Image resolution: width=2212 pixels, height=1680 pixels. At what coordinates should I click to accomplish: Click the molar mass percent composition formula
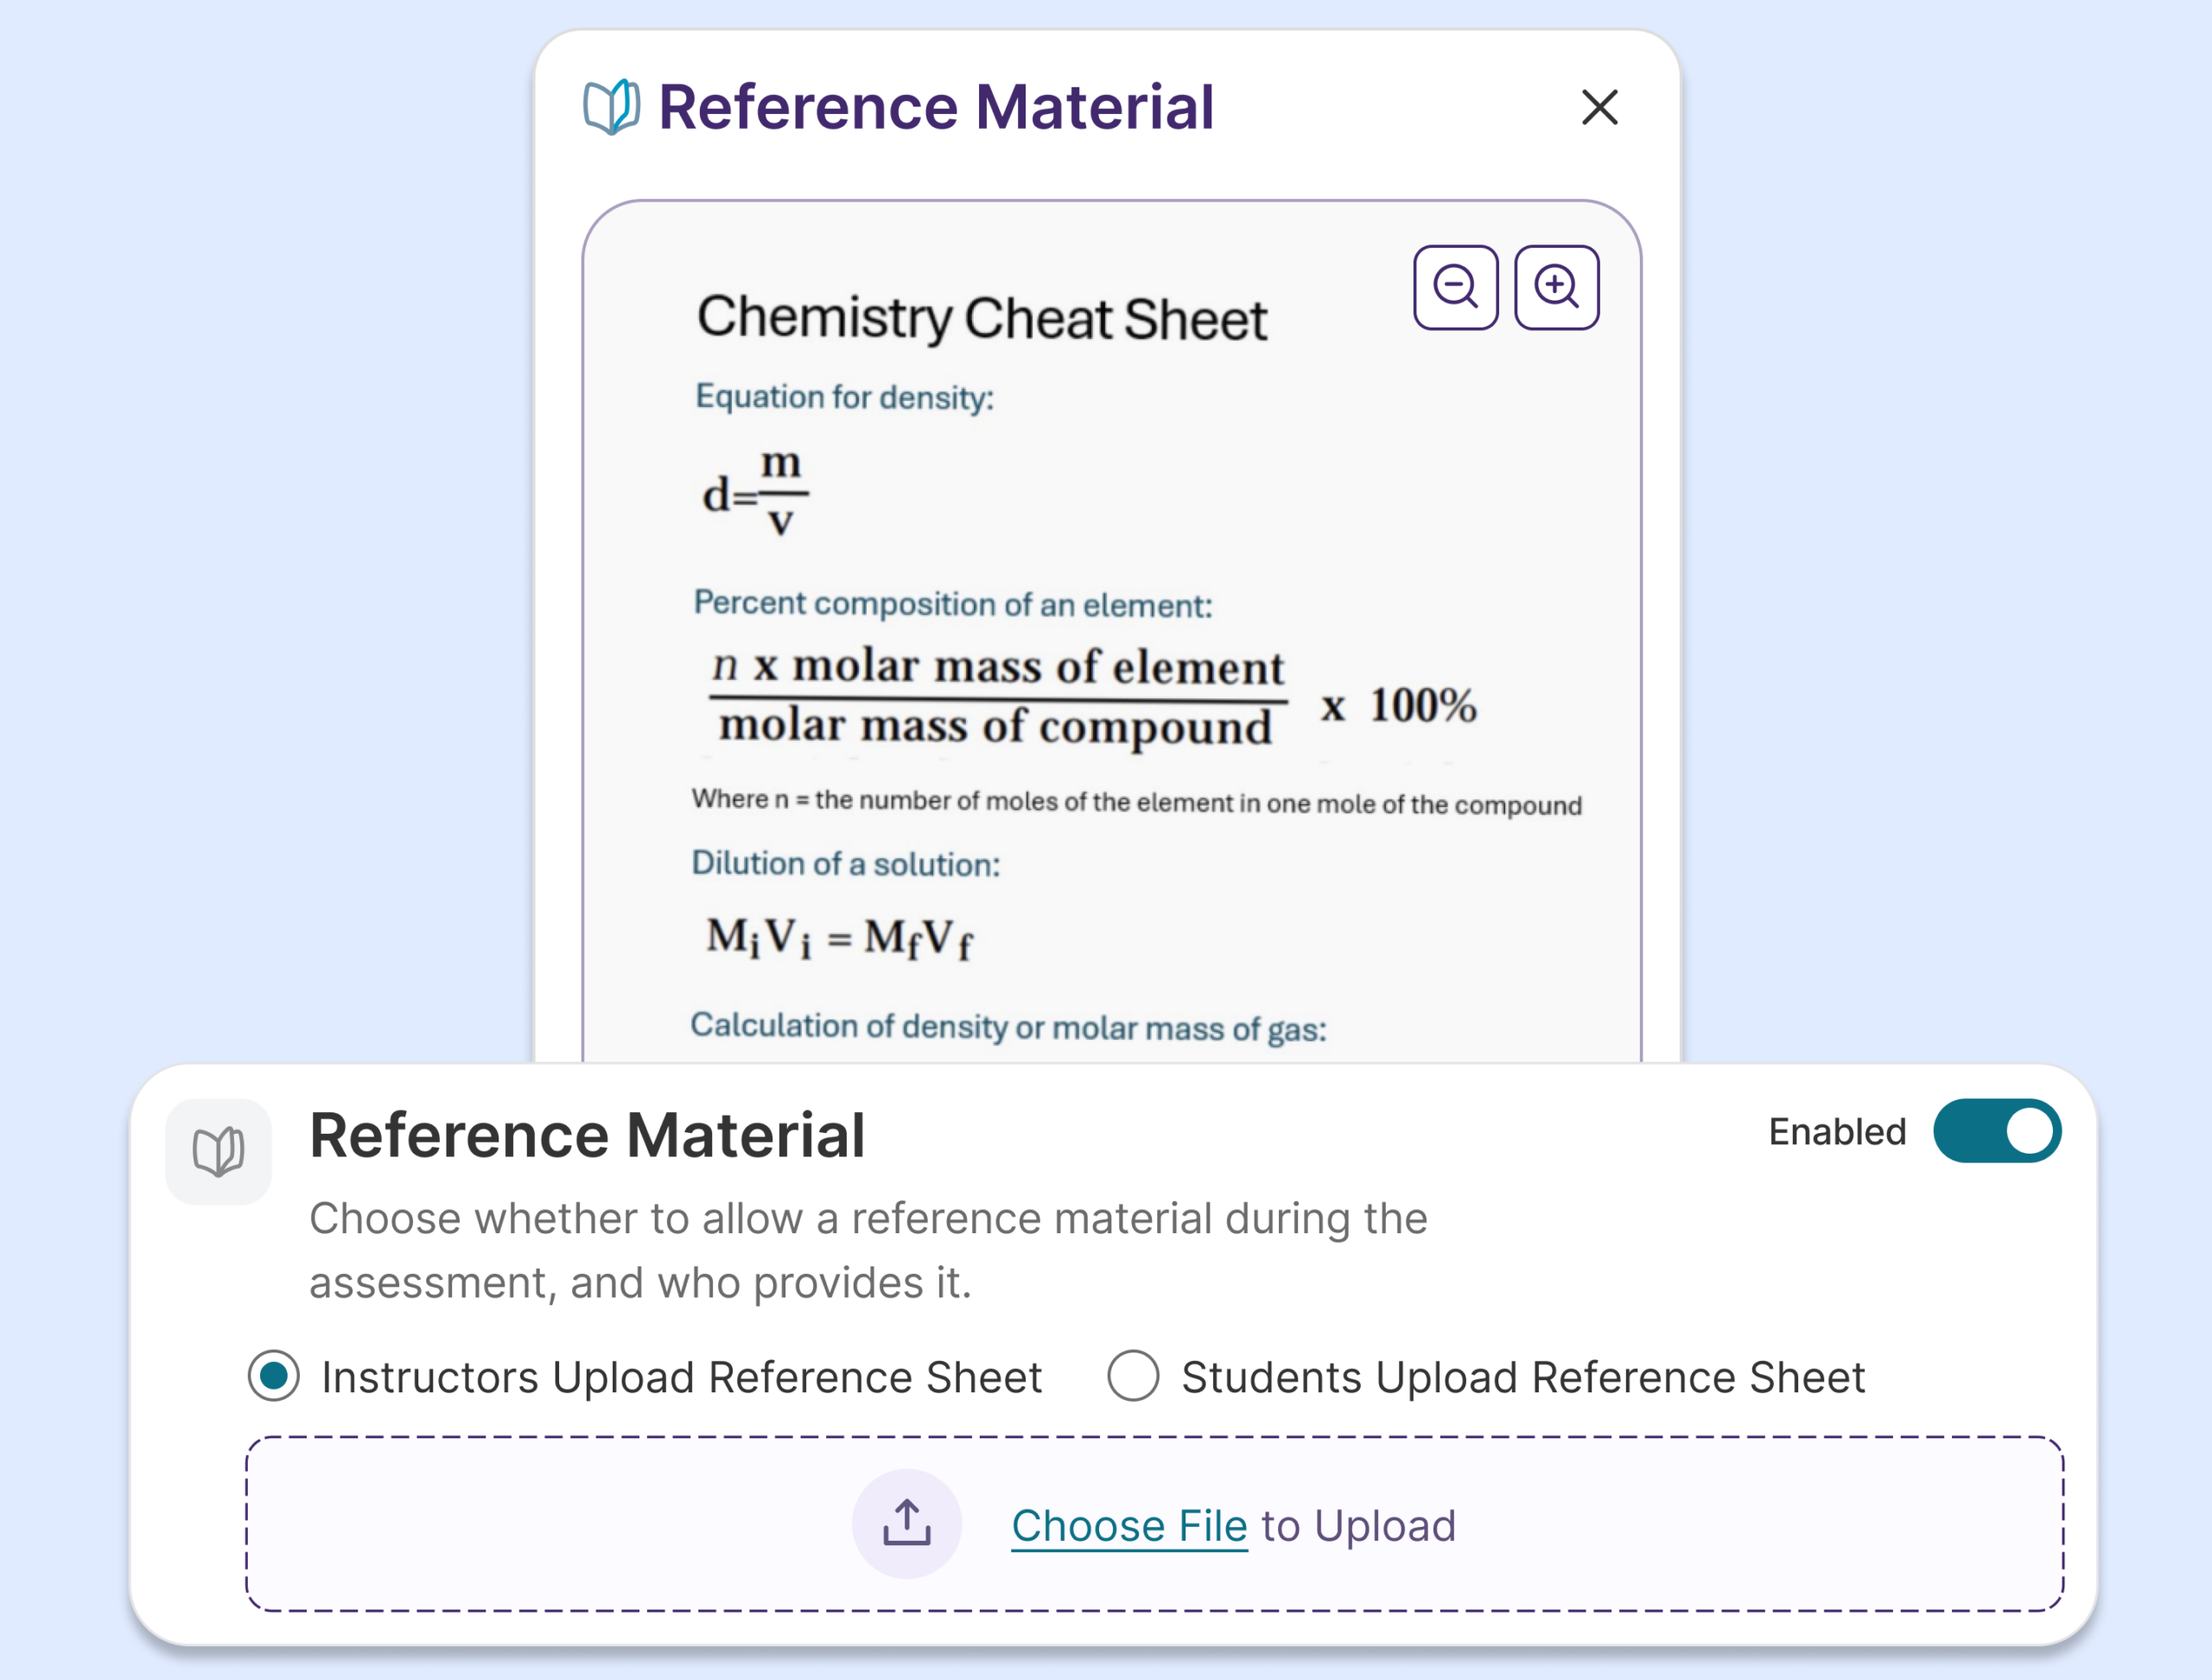pos(1093,698)
